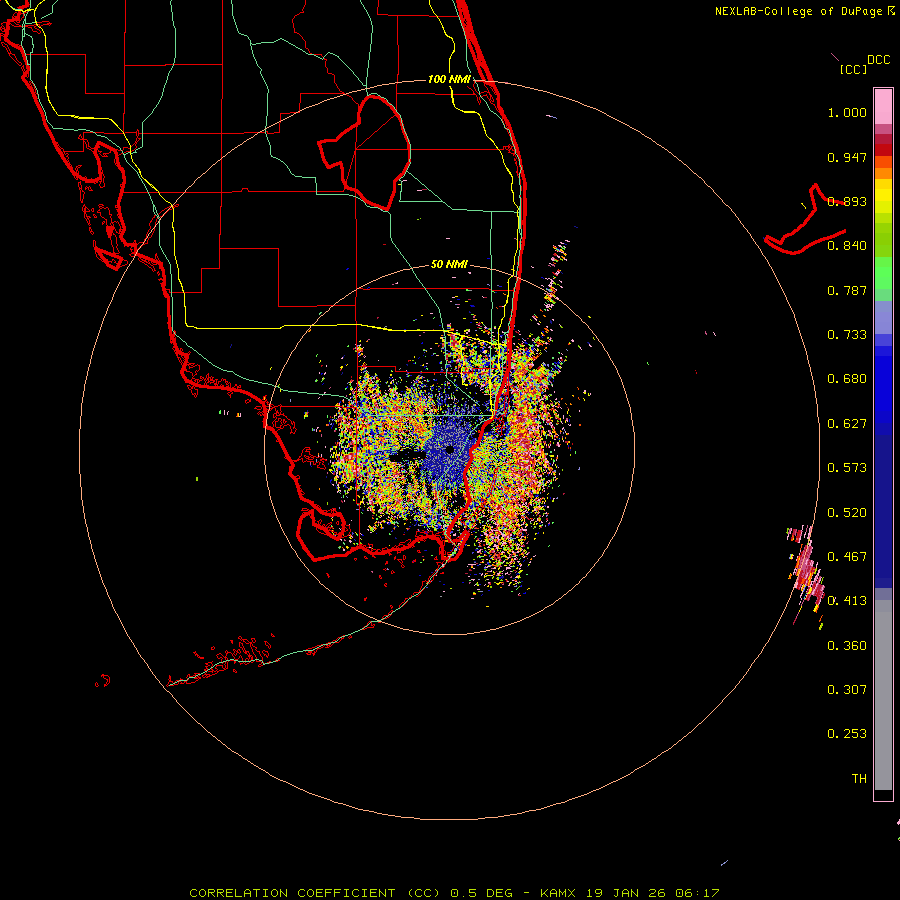
Task: Click the 0.307 scale value
Action: pos(847,690)
